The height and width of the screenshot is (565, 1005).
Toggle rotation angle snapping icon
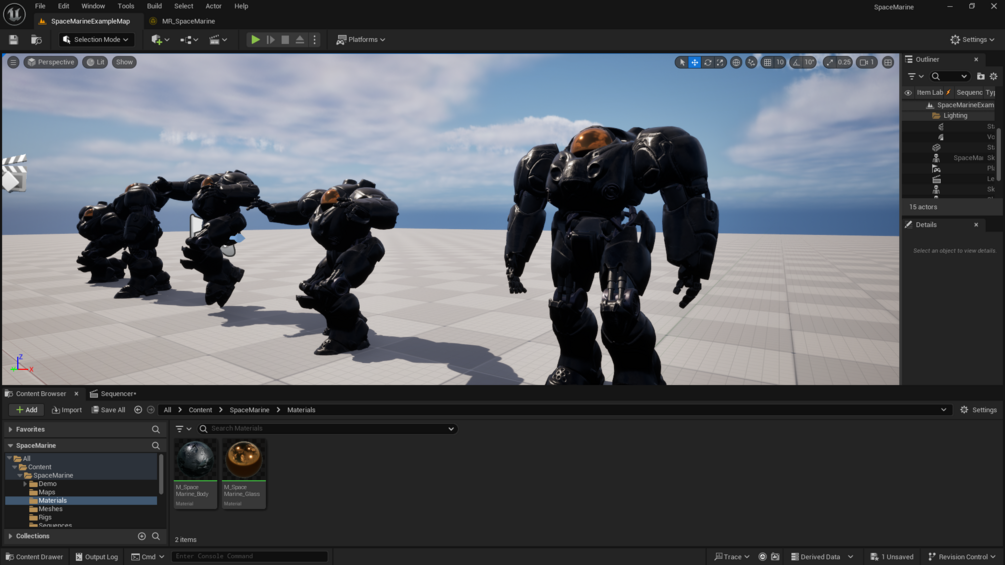point(796,62)
